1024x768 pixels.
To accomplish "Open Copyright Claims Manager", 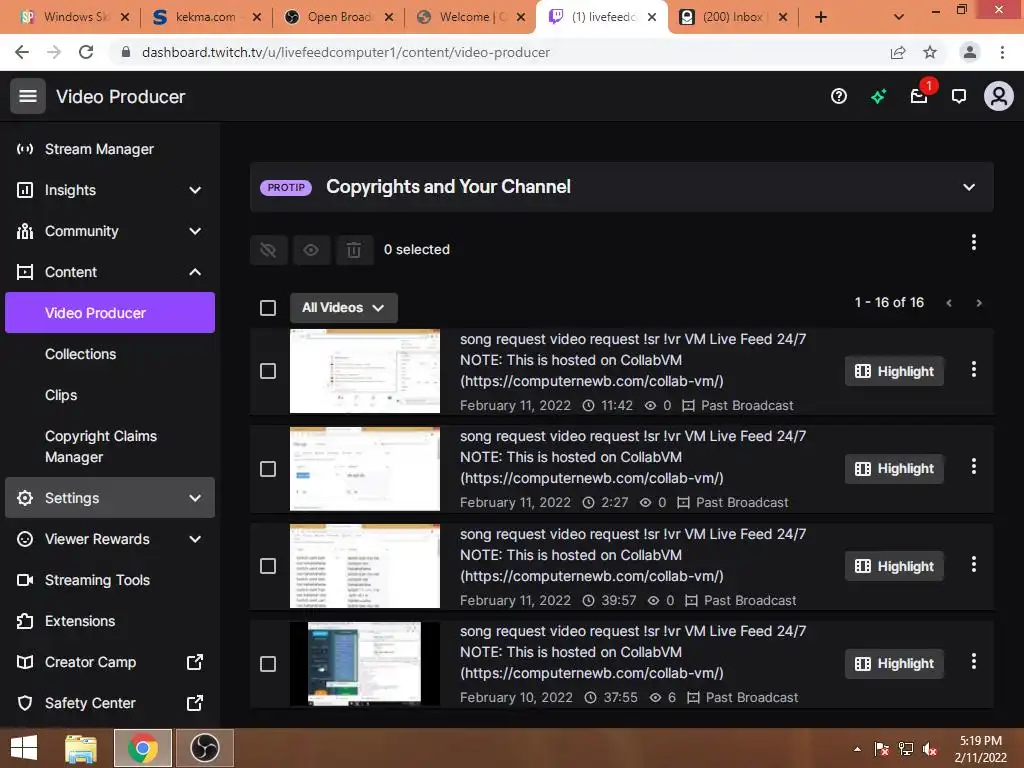I will (x=101, y=447).
